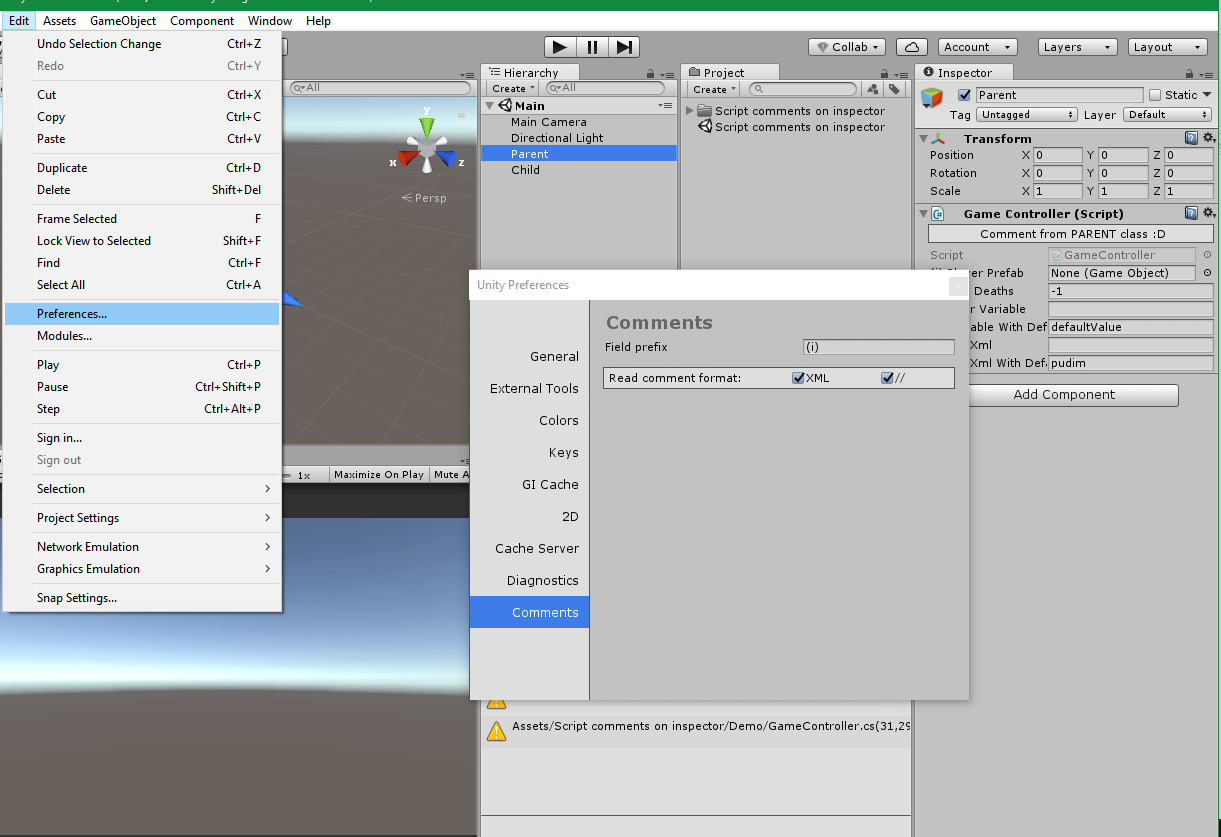
Task: Collapse the Main scene in Hierarchy
Action: point(490,105)
